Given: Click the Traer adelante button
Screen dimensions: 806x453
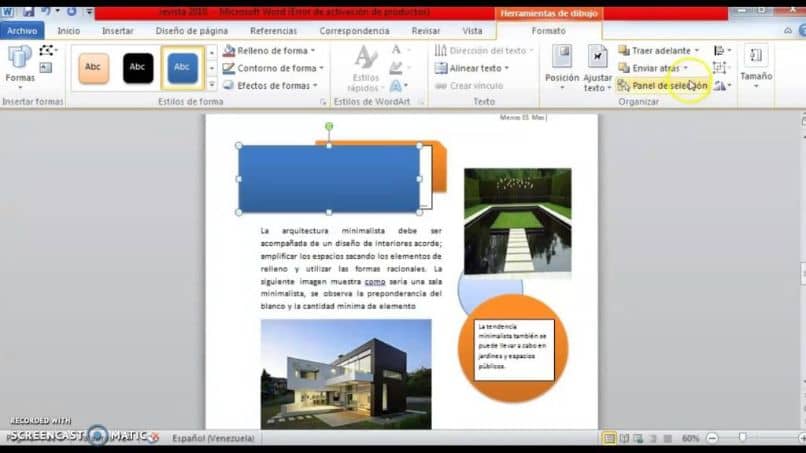Looking at the screenshot, I should coord(654,50).
